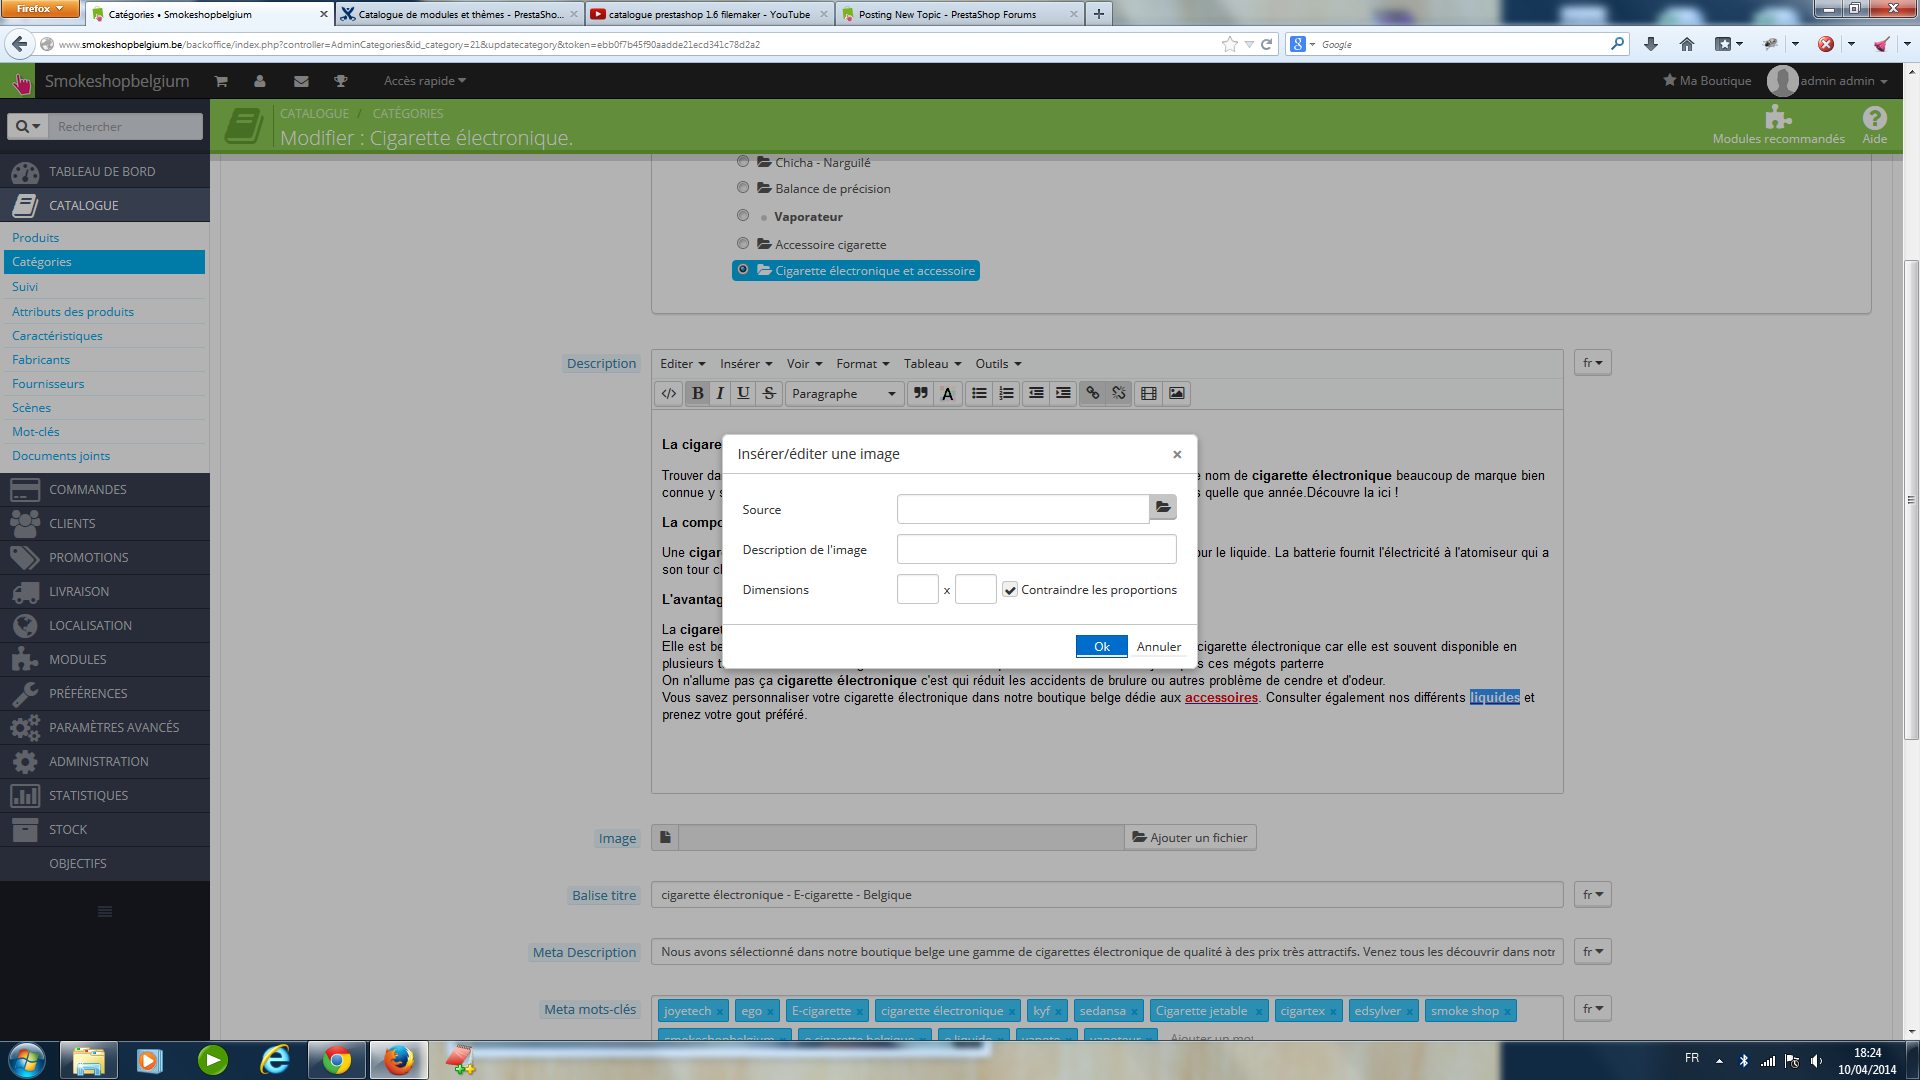This screenshot has width=1920, height=1080.
Task: Open the Paragraphe format dropdown
Action: click(843, 394)
